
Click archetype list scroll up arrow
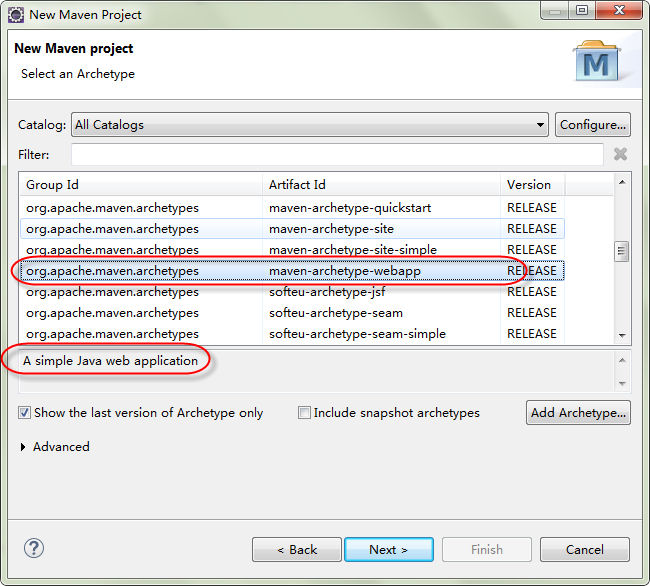tap(622, 182)
